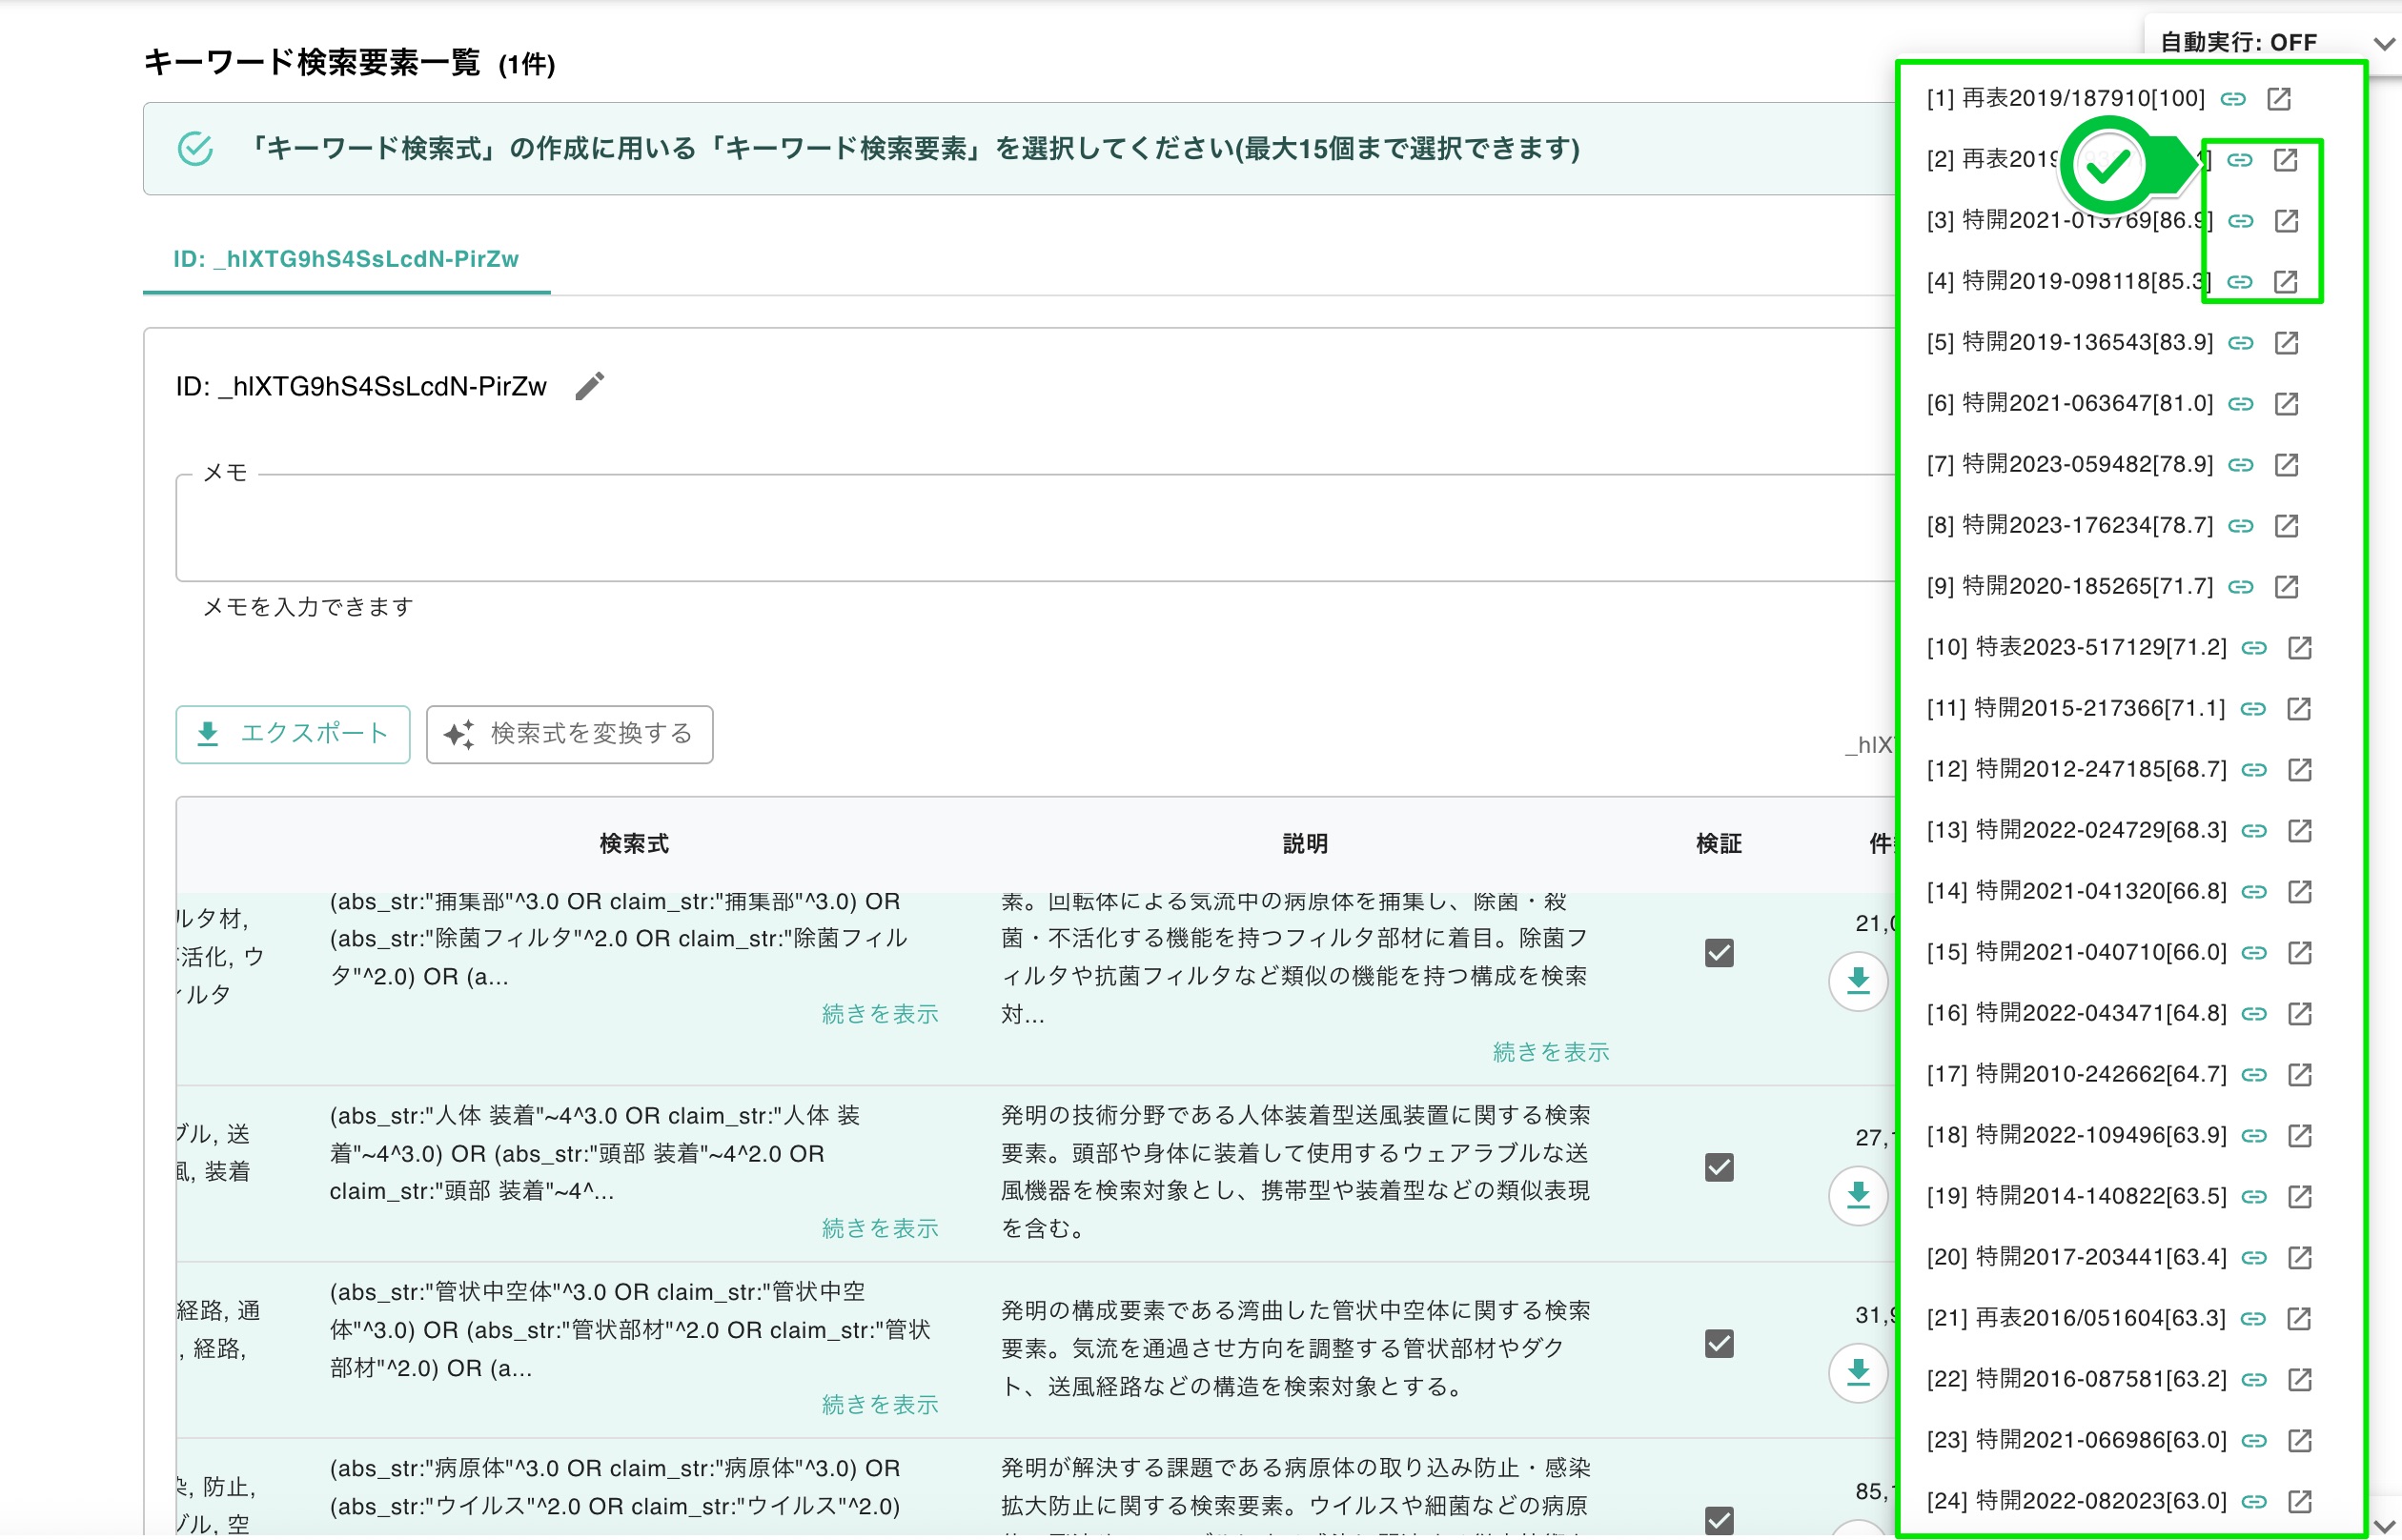Open 特開2022-082023 external icon
Viewport: 2402px width, 1540px height.
2300,1502
